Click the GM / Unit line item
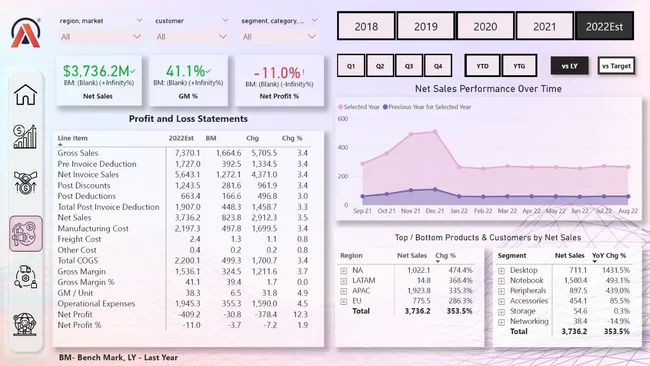The image size is (650, 366). click(x=75, y=293)
